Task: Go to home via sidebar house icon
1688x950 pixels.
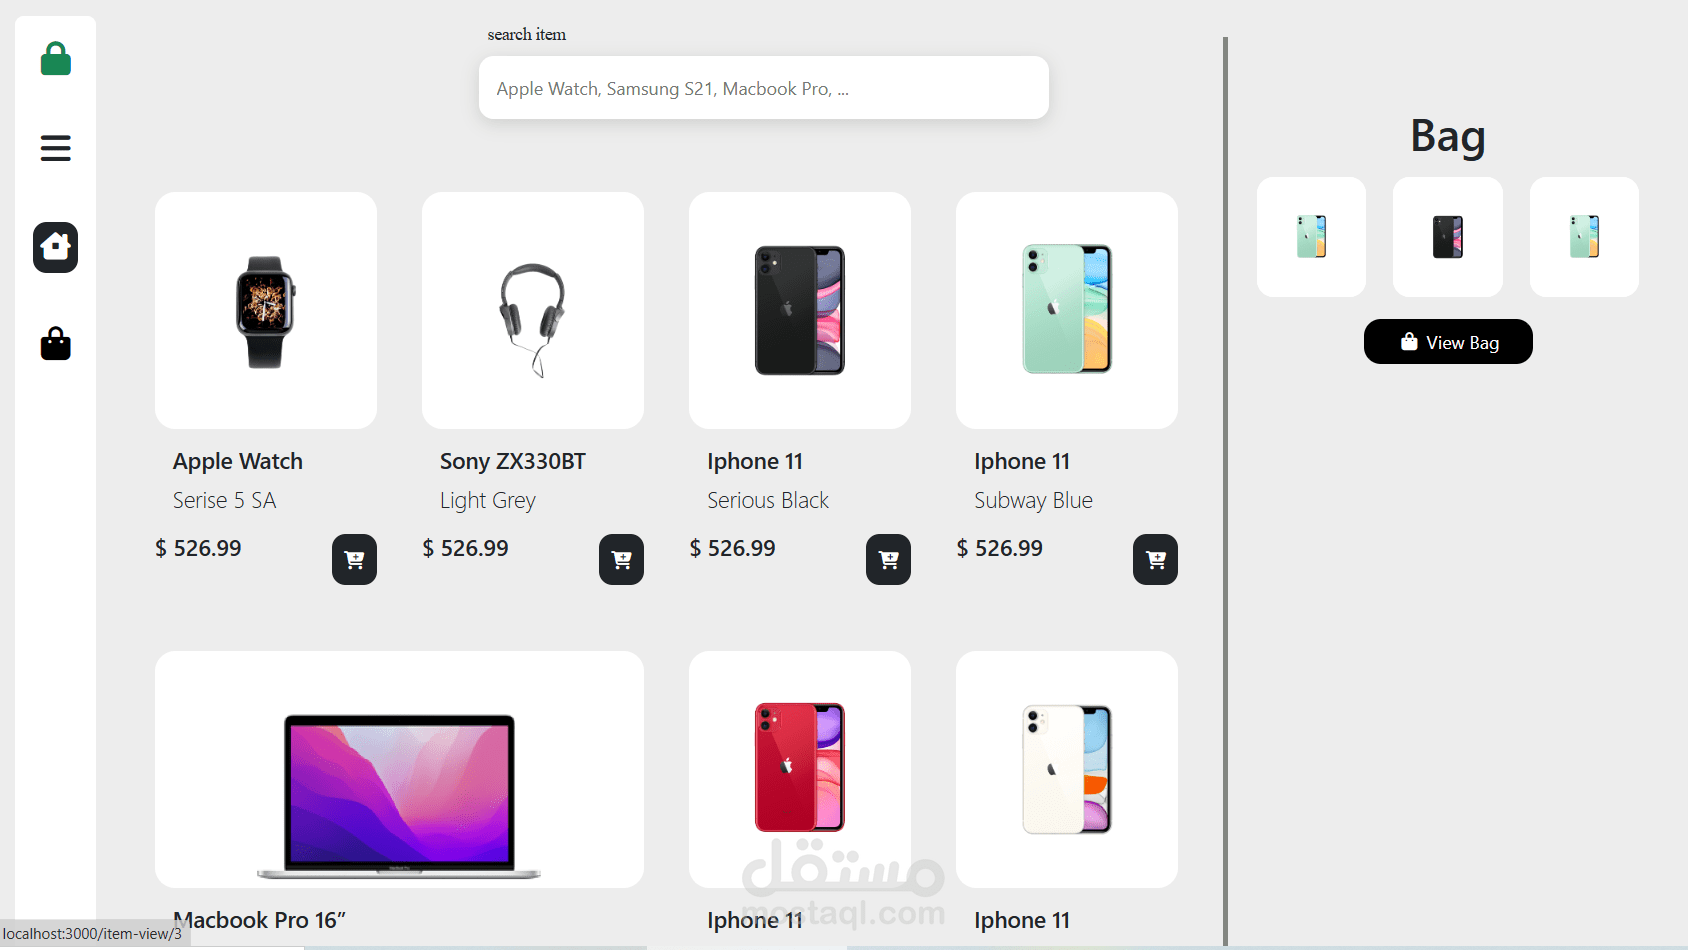Action: click(56, 247)
